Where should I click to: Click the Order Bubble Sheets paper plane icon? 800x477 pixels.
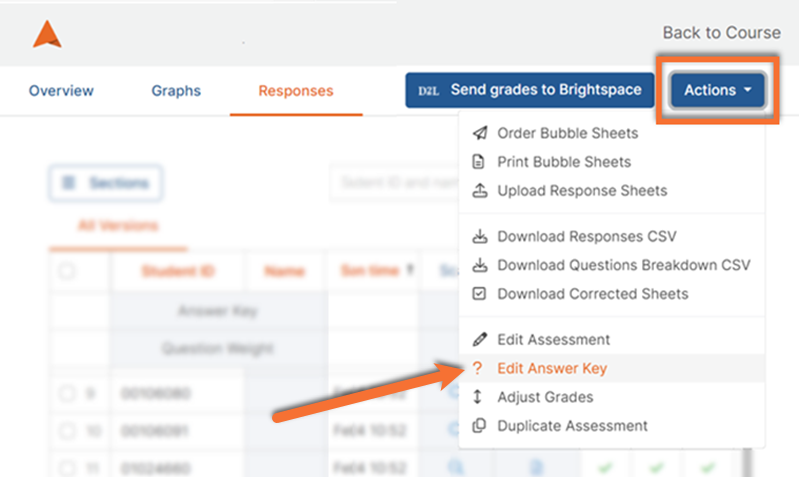[480, 133]
